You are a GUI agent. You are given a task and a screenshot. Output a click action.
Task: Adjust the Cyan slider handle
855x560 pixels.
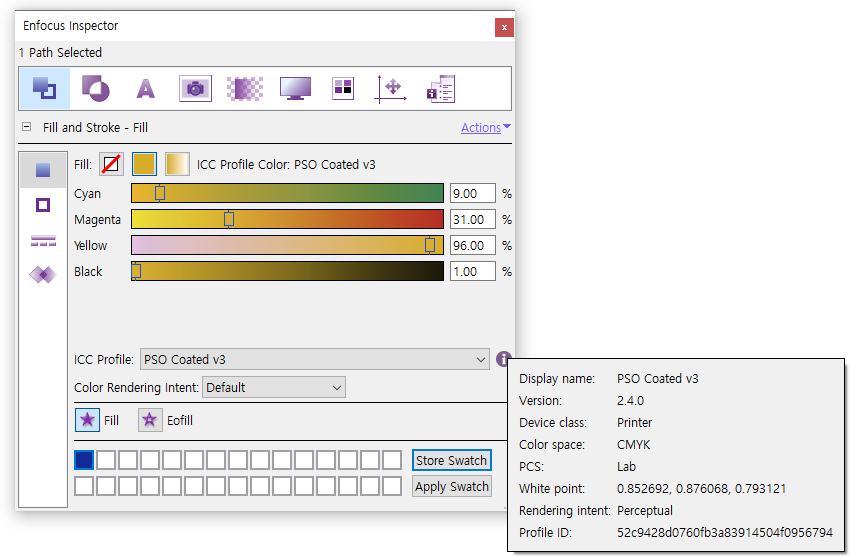160,193
